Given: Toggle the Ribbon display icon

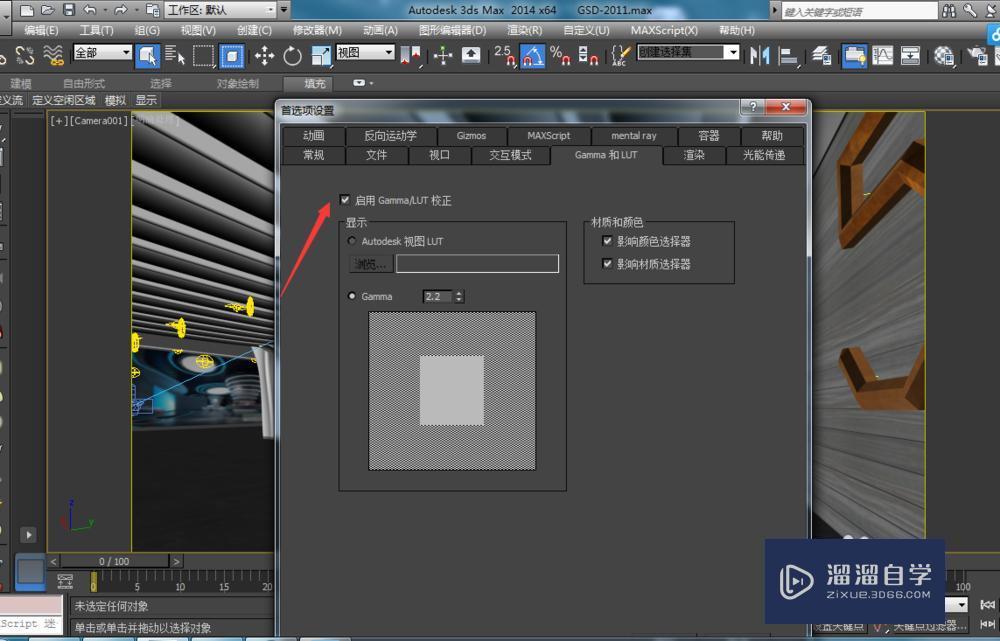Looking at the screenshot, I should (854, 55).
